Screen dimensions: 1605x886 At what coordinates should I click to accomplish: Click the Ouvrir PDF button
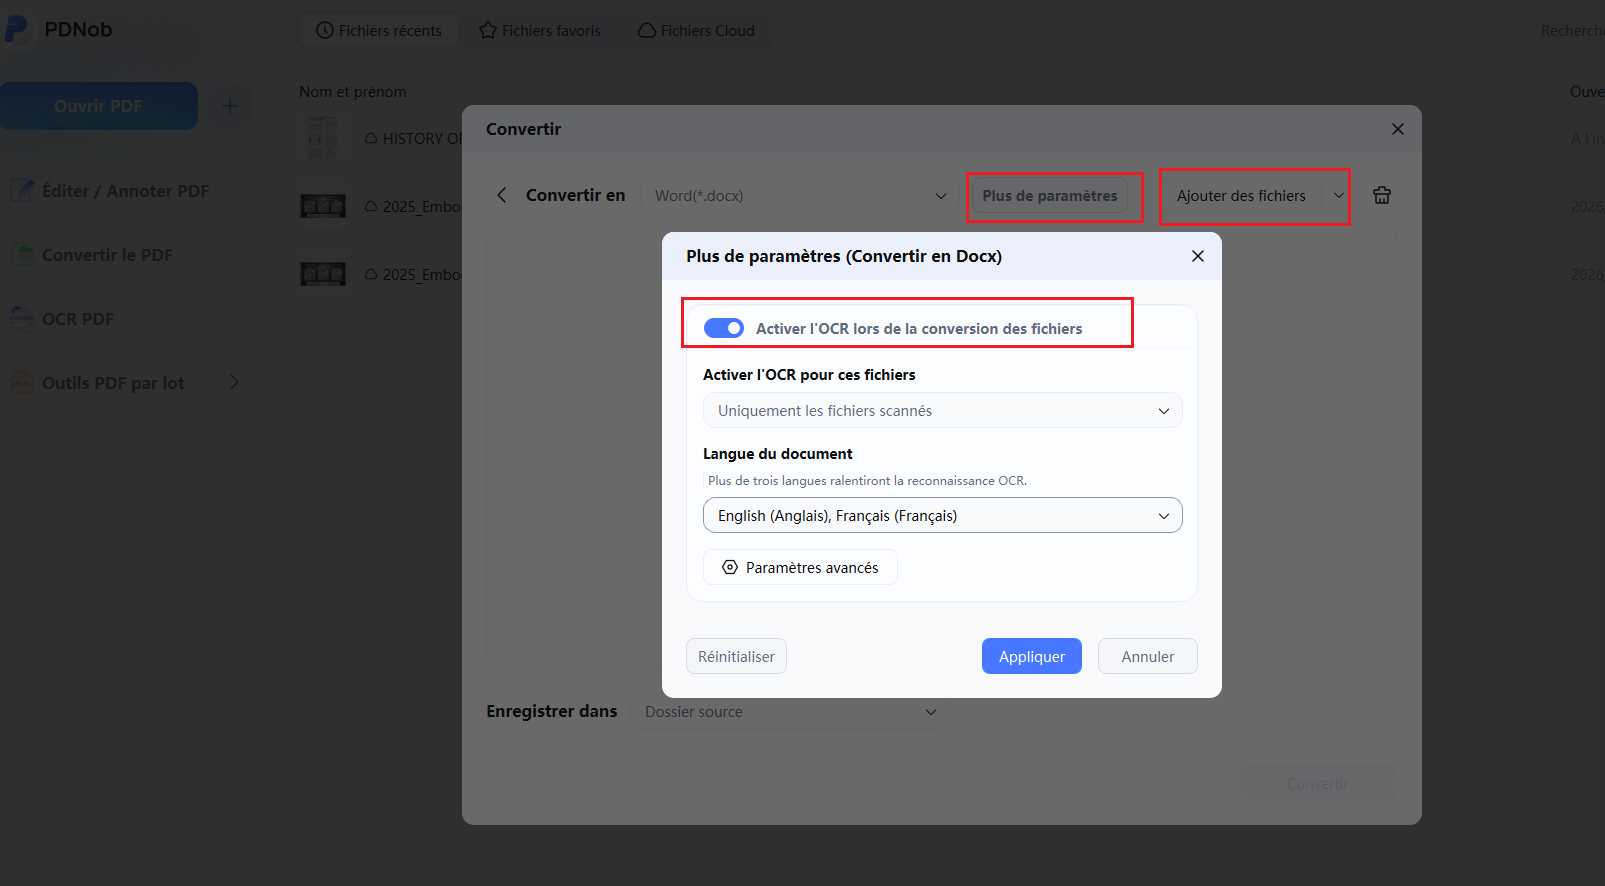tap(98, 106)
